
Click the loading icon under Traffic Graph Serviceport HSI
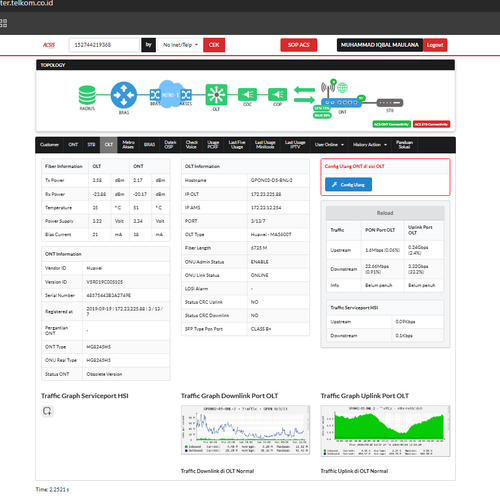(x=47, y=411)
